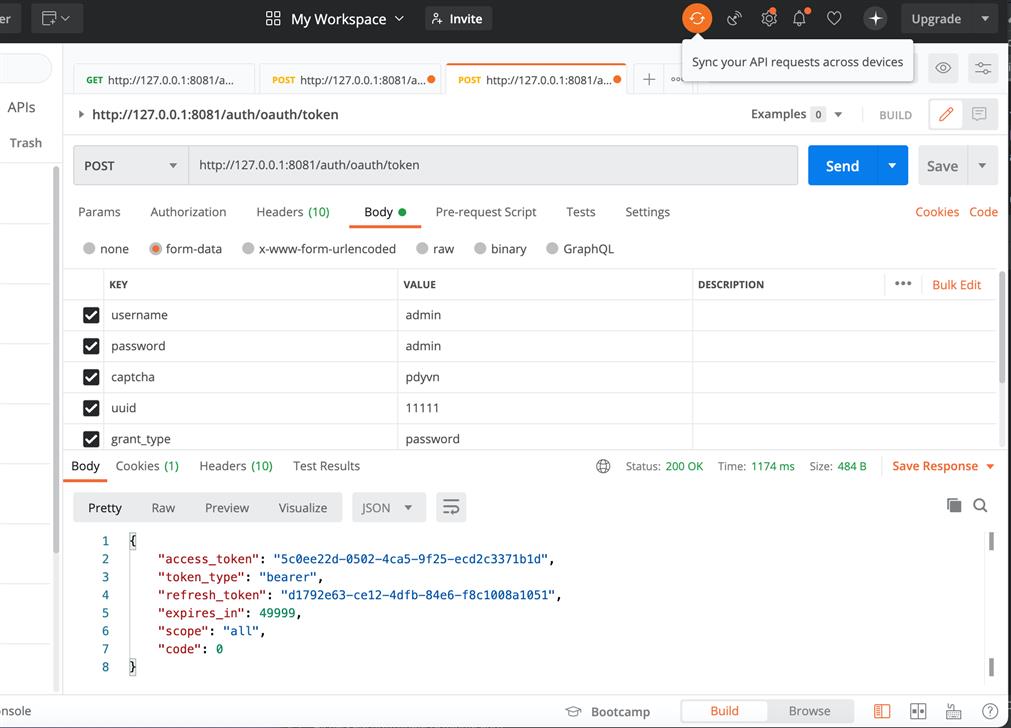Switch to Browse mode
This screenshot has height=728, width=1011.
point(809,711)
